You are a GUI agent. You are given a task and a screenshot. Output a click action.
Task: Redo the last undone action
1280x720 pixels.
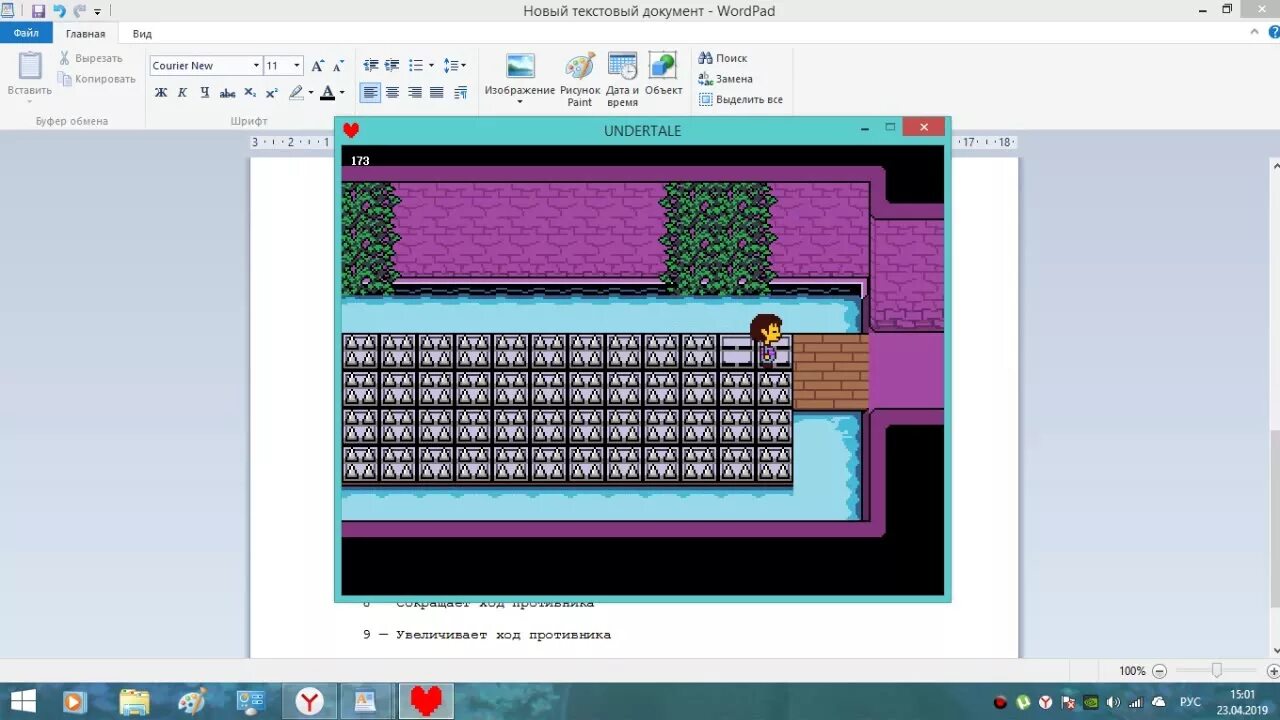click(x=78, y=11)
